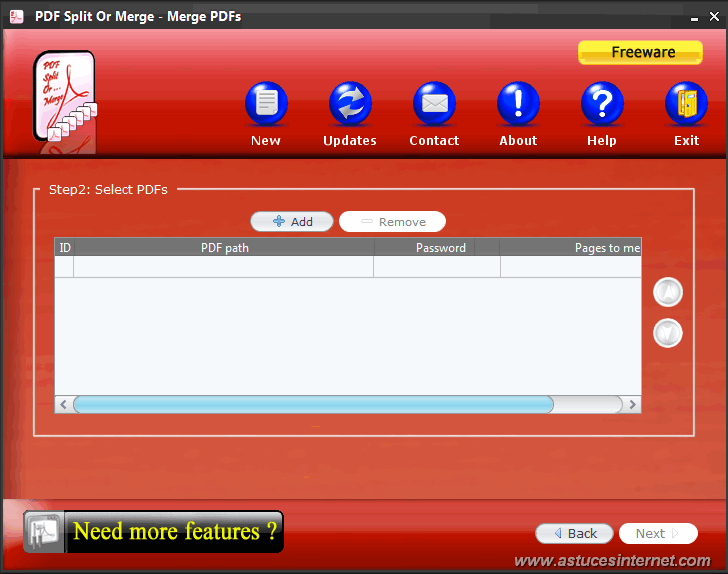Click the scrollbar right arrow

pyautogui.click(x=632, y=404)
